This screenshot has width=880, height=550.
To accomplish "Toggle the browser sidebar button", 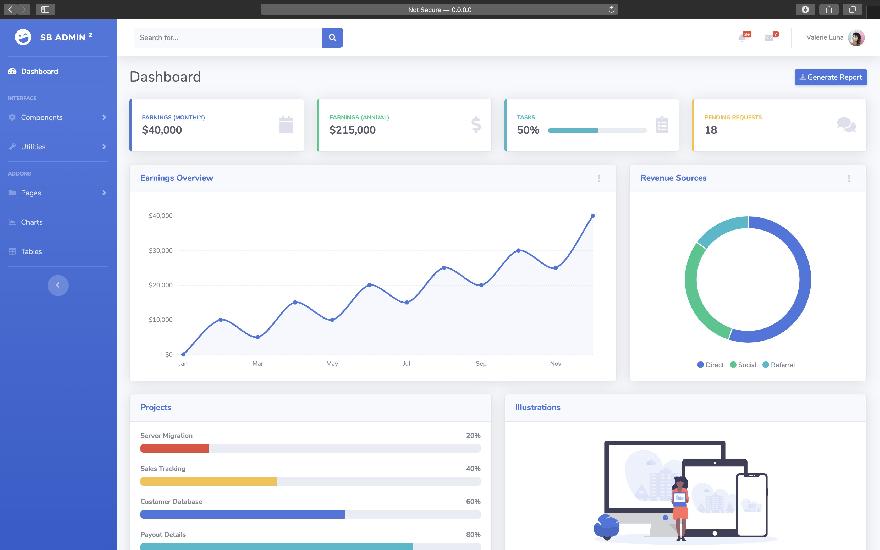I will 45,10.
